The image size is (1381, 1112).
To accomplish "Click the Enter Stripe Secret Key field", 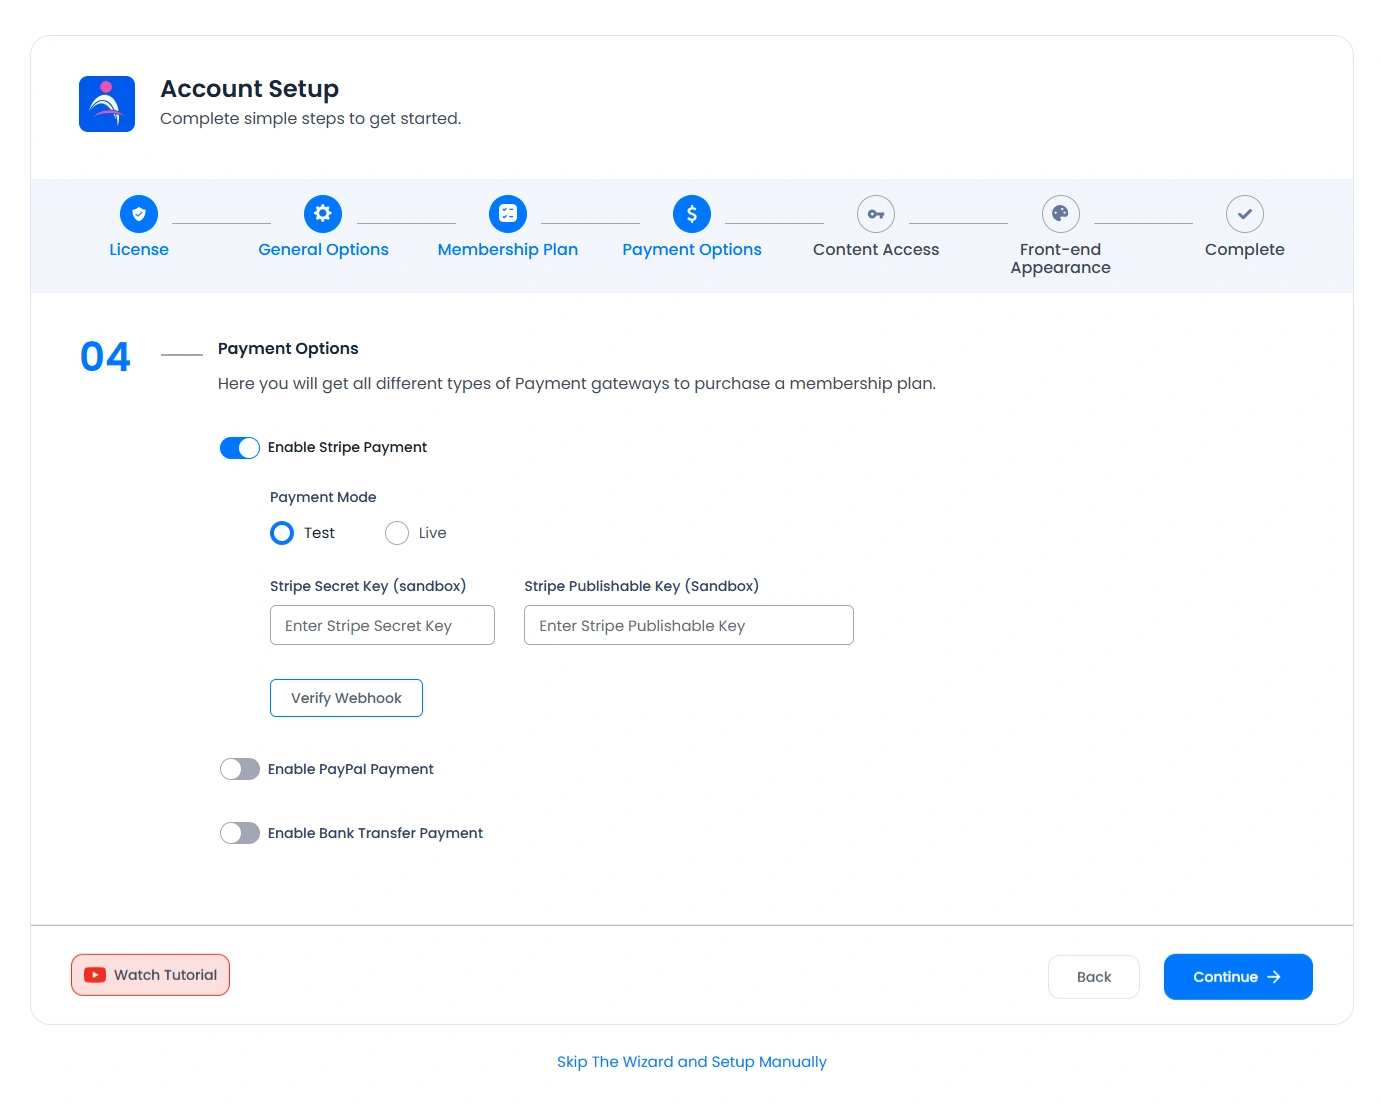I will point(382,625).
